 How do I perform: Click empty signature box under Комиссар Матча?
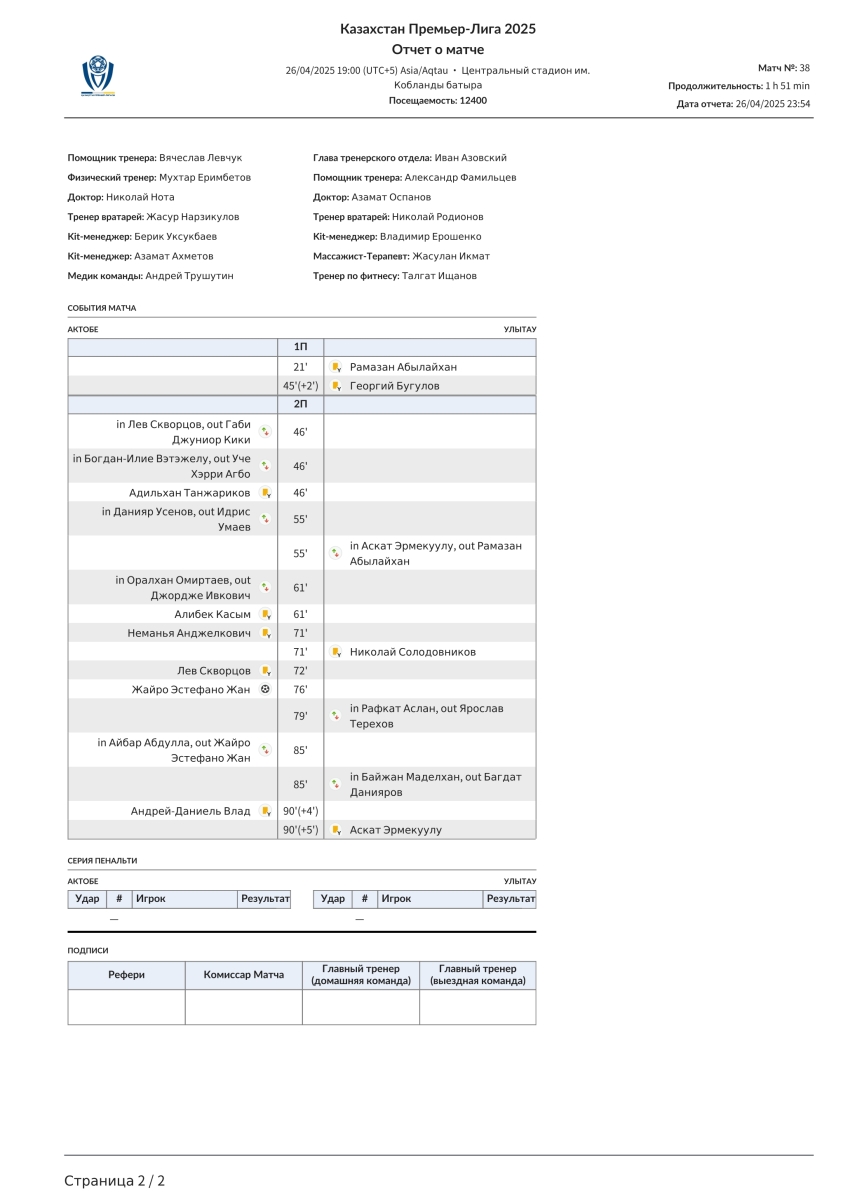click(x=243, y=1007)
